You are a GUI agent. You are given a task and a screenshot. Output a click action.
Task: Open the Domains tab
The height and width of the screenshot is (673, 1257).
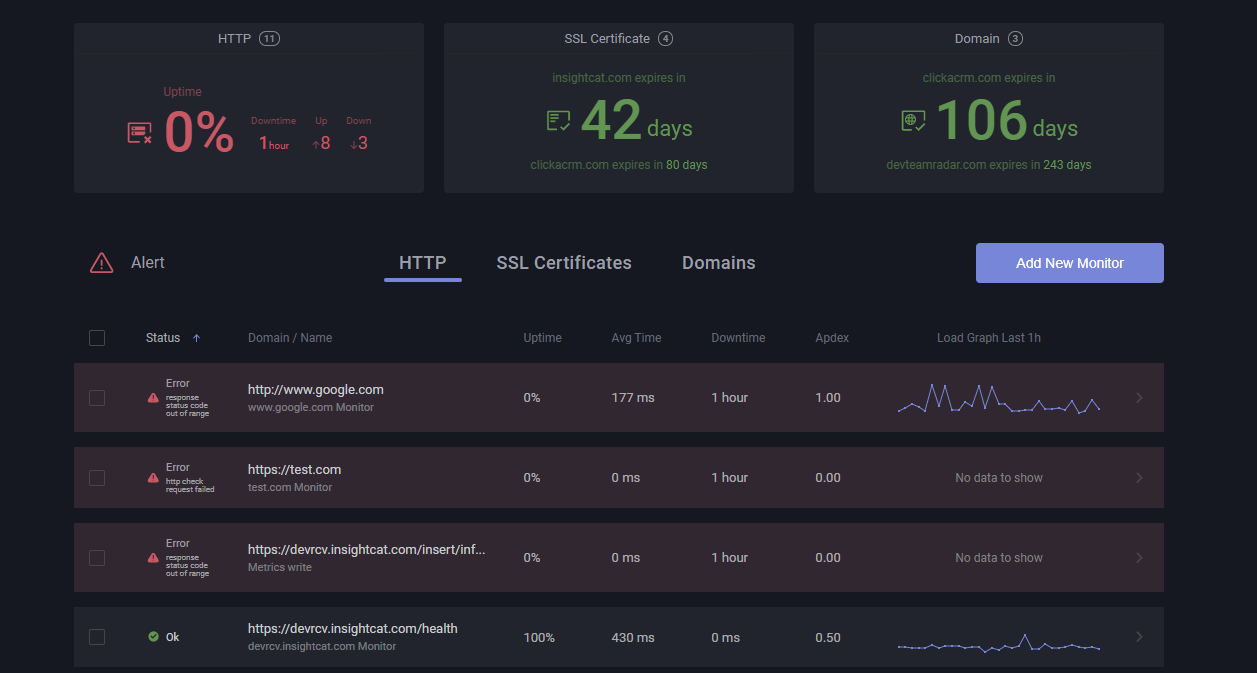(718, 263)
